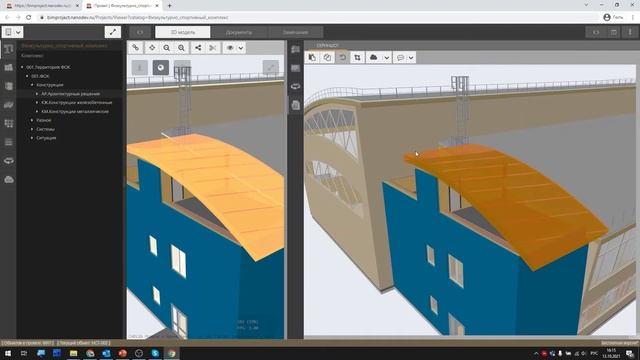Switch to the Замечания tab
This screenshot has width=640, height=360.
pyautogui.click(x=296, y=32)
